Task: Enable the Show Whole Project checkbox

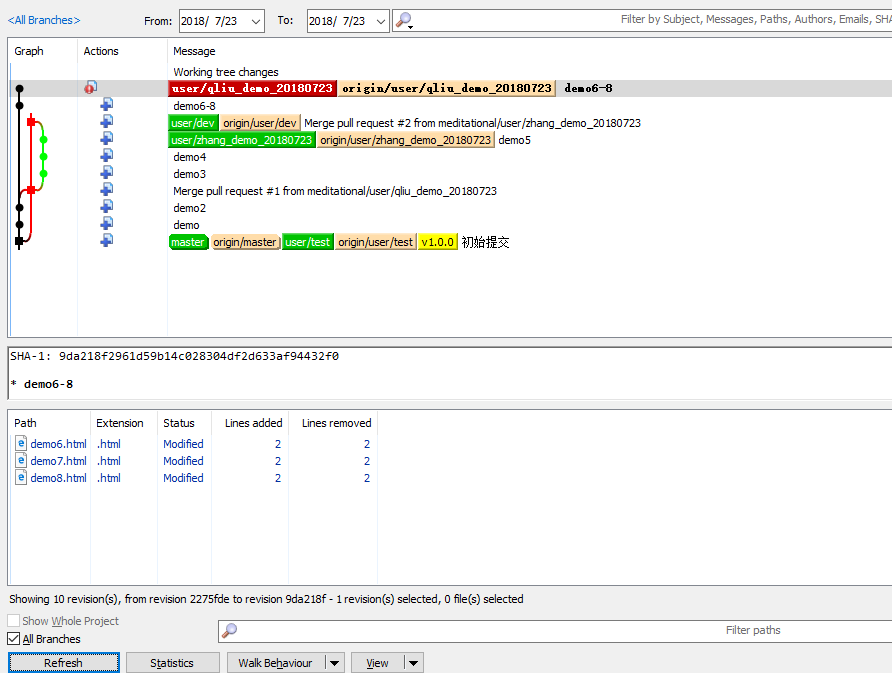Action: (x=14, y=621)
